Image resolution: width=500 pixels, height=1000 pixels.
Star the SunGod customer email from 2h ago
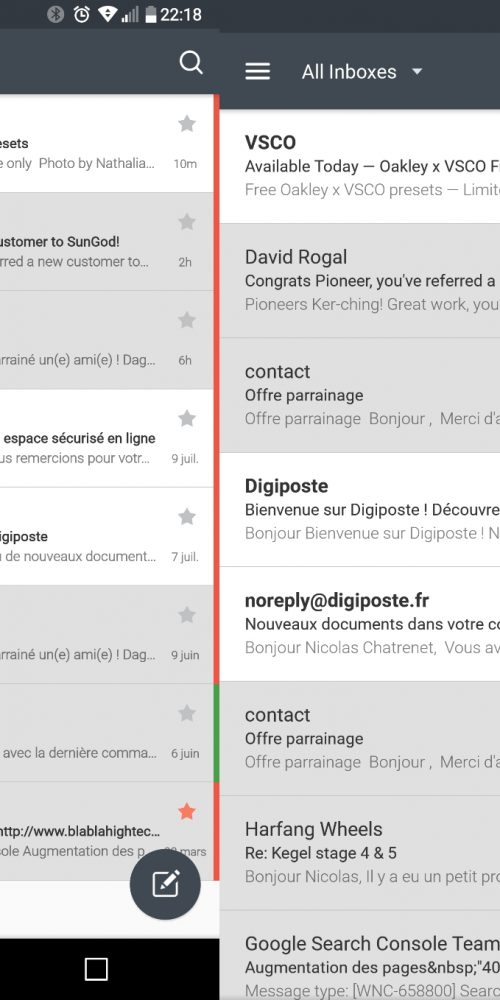187,221
